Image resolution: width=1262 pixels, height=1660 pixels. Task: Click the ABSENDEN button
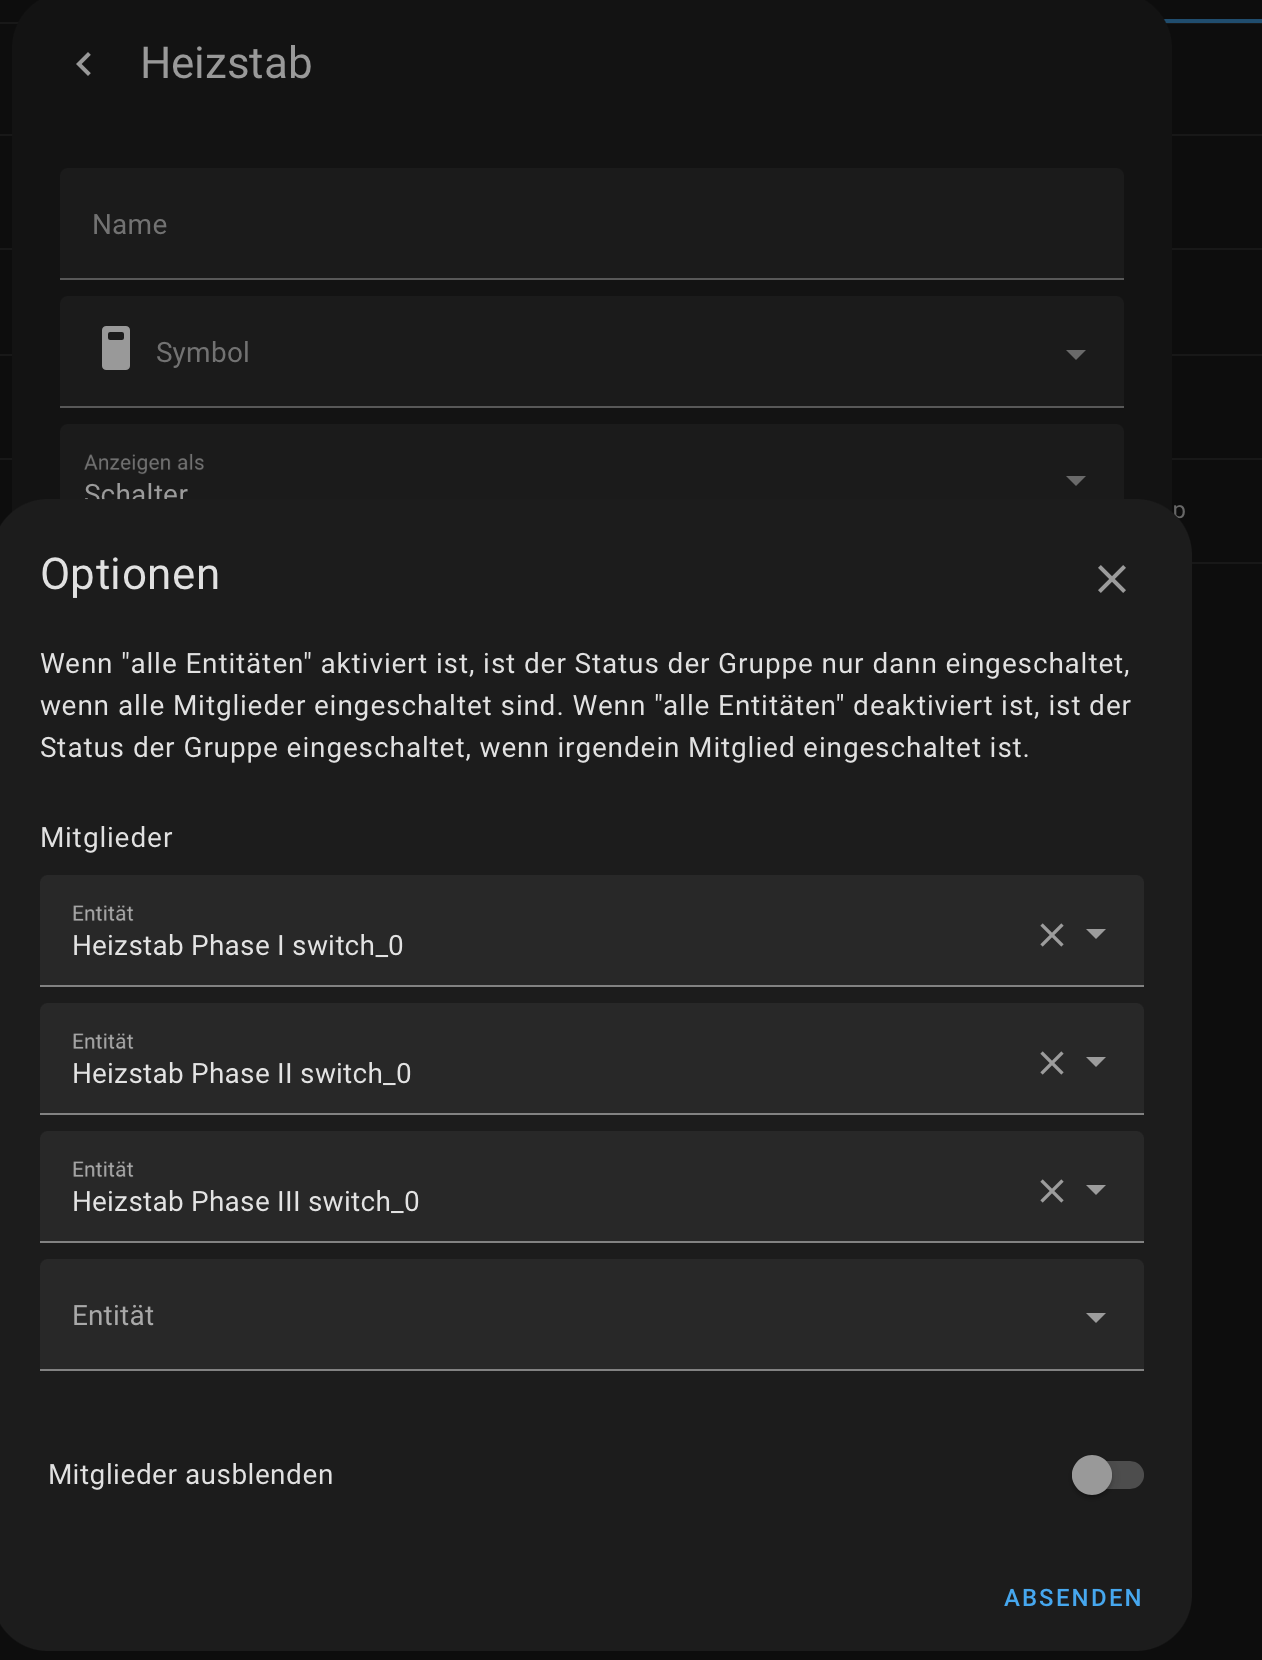click(1072, 1598)
